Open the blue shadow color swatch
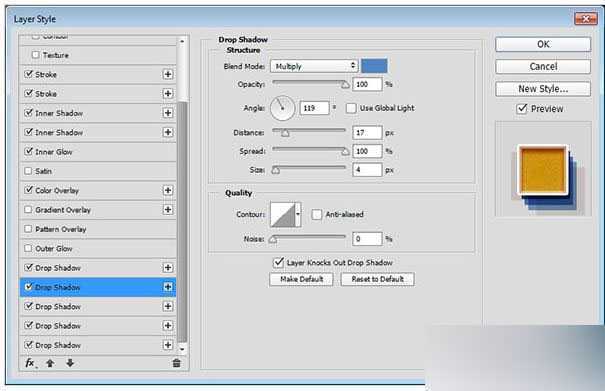Screen dimensions: 605x391 tap(374, 66)
